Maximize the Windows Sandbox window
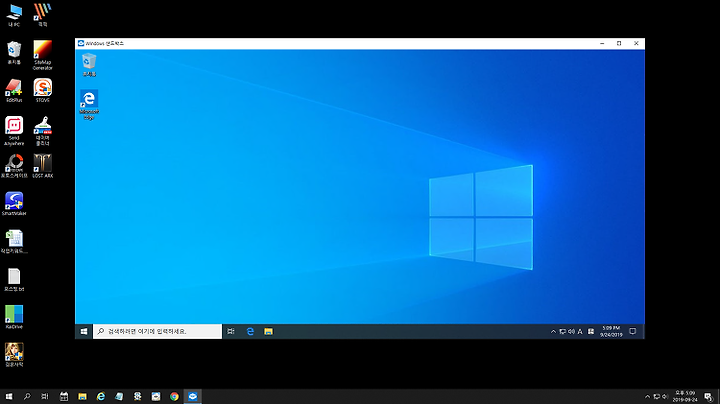720x404 pixels. click(x=619, y=43)
